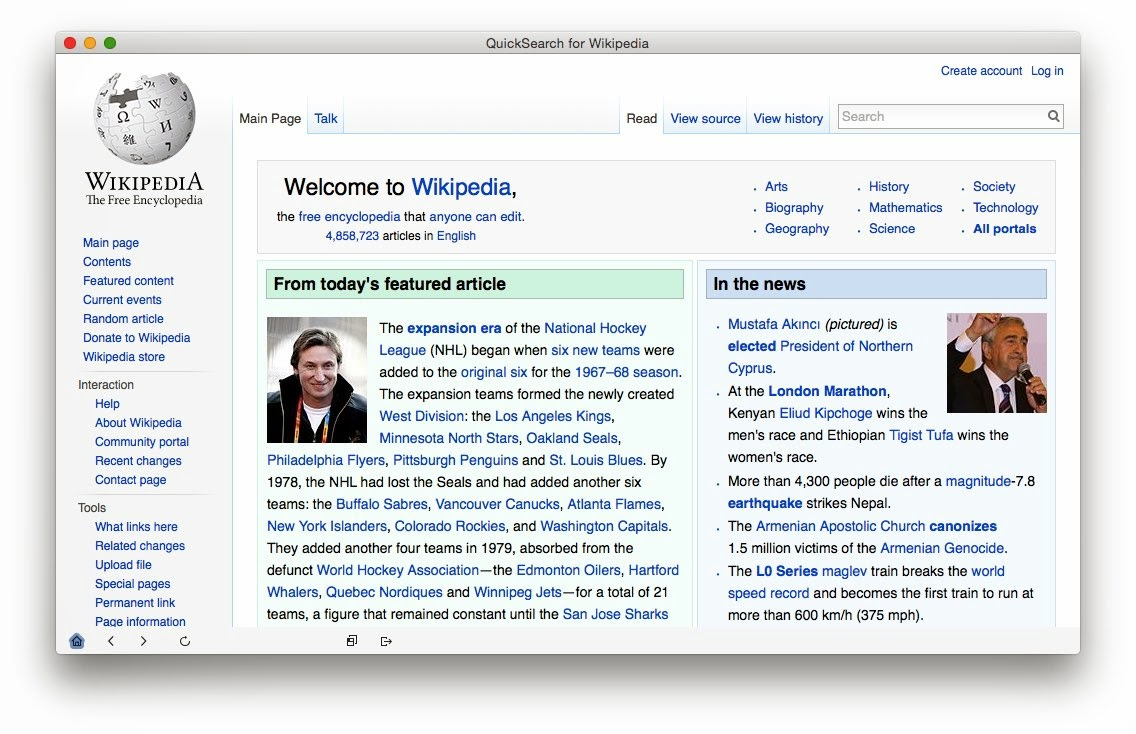1136x734 pixels.
Task: Open the Pittsburgh Penguins link
Action: pos(456,460)
